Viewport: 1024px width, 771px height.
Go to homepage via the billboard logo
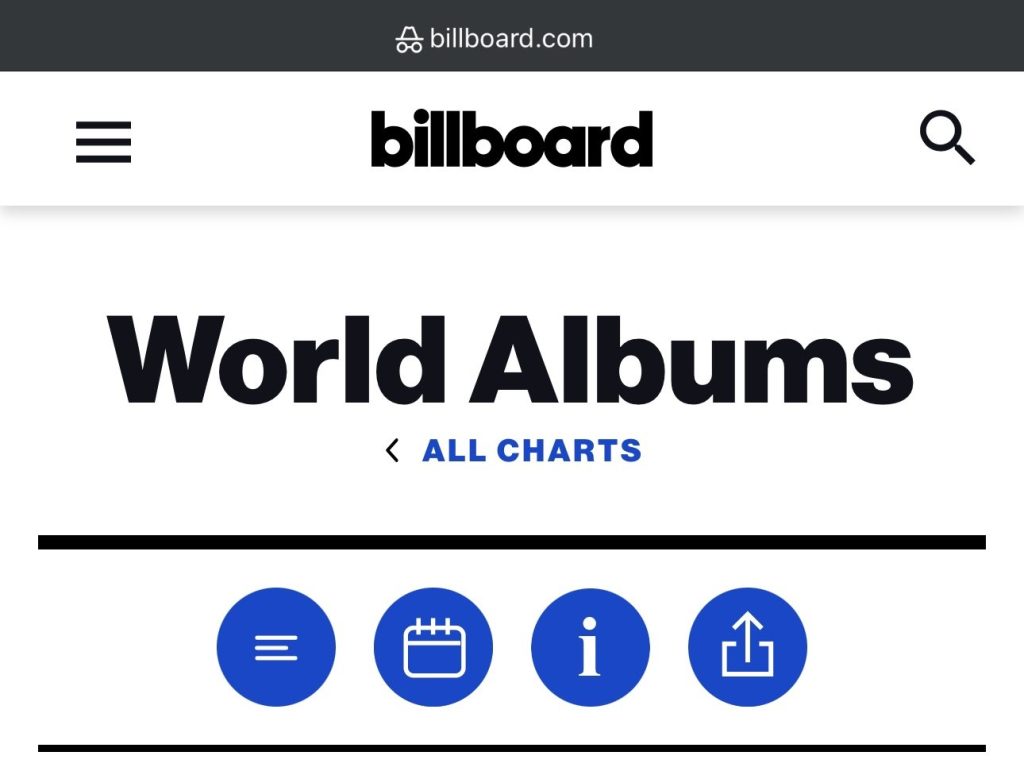[512, 138]
